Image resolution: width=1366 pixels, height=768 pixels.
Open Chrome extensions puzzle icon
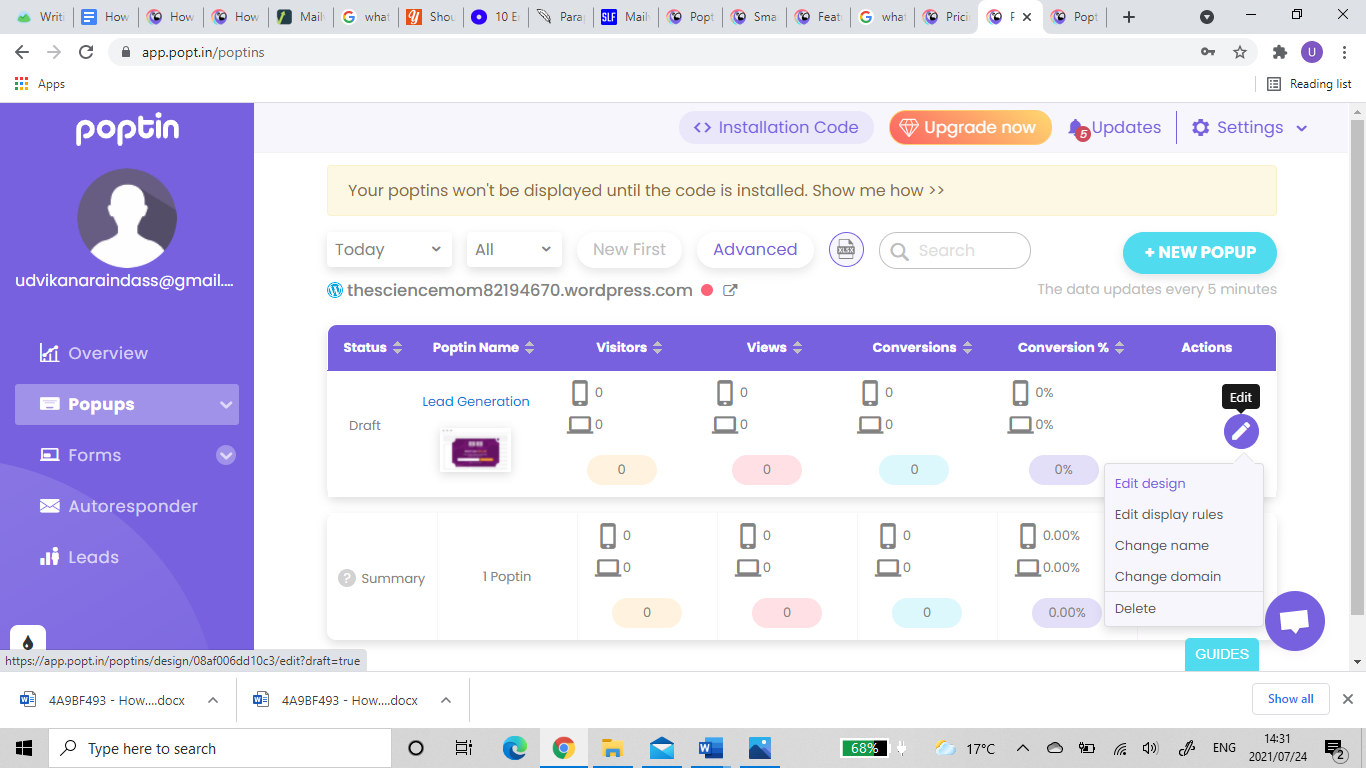point(1279,52)
